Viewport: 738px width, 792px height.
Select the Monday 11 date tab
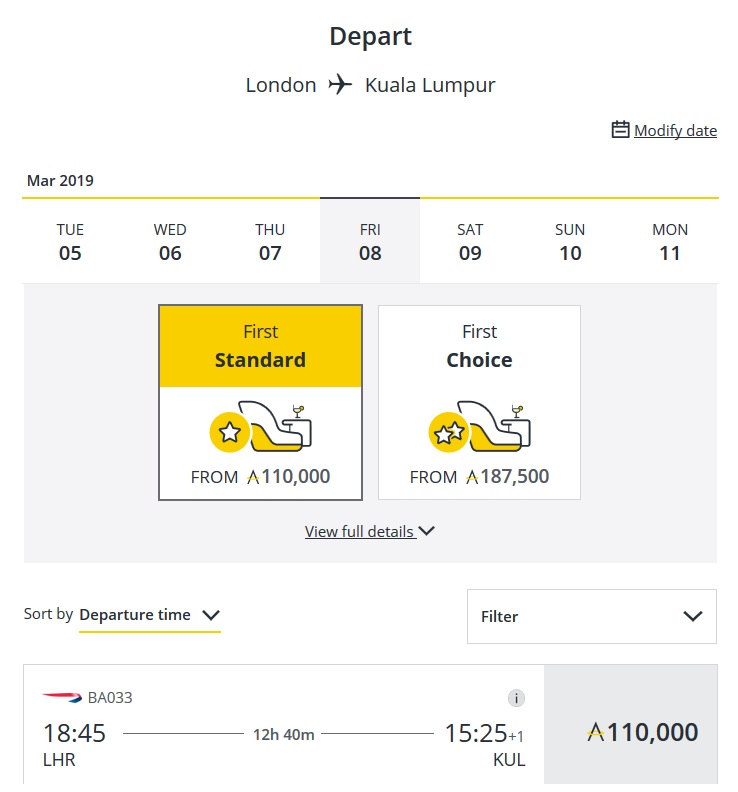point(670,241)
